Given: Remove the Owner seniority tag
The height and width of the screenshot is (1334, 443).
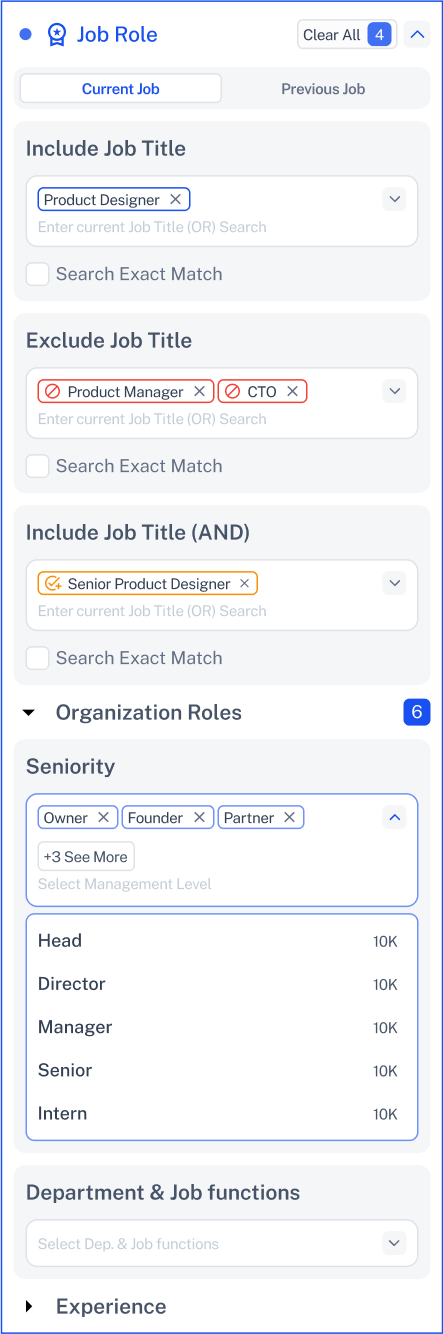Looking at the screenshot, I should point(103,818).
